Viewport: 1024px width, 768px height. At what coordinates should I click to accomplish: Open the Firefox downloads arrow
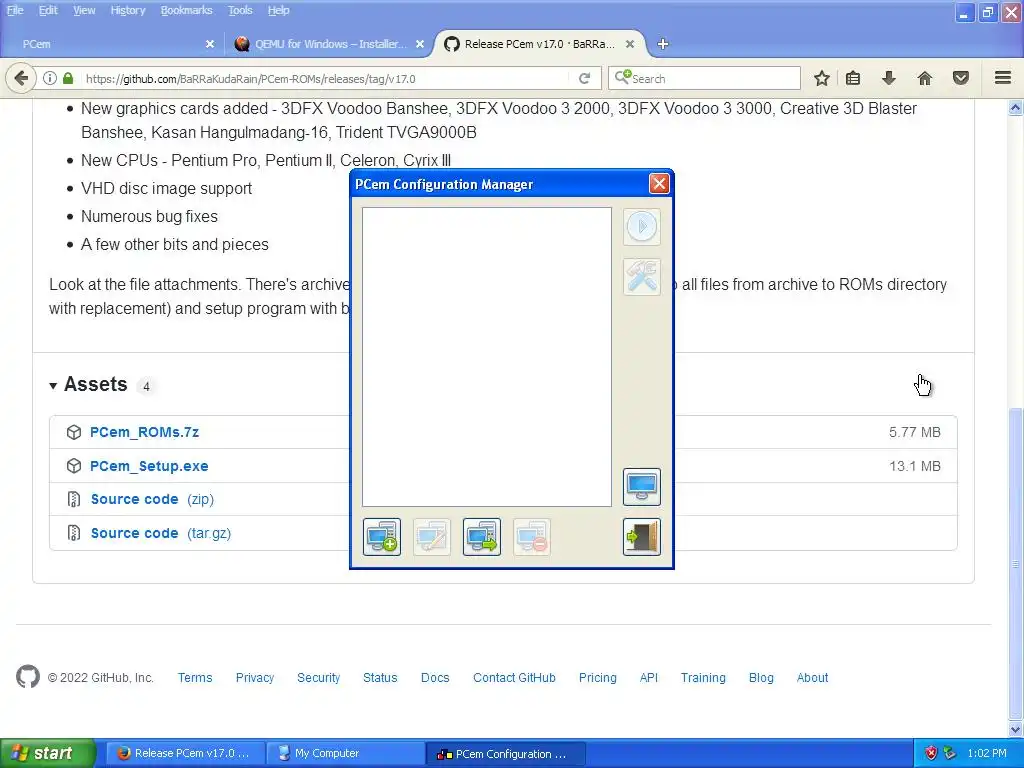pyautogui.click(x=888, y=78)
